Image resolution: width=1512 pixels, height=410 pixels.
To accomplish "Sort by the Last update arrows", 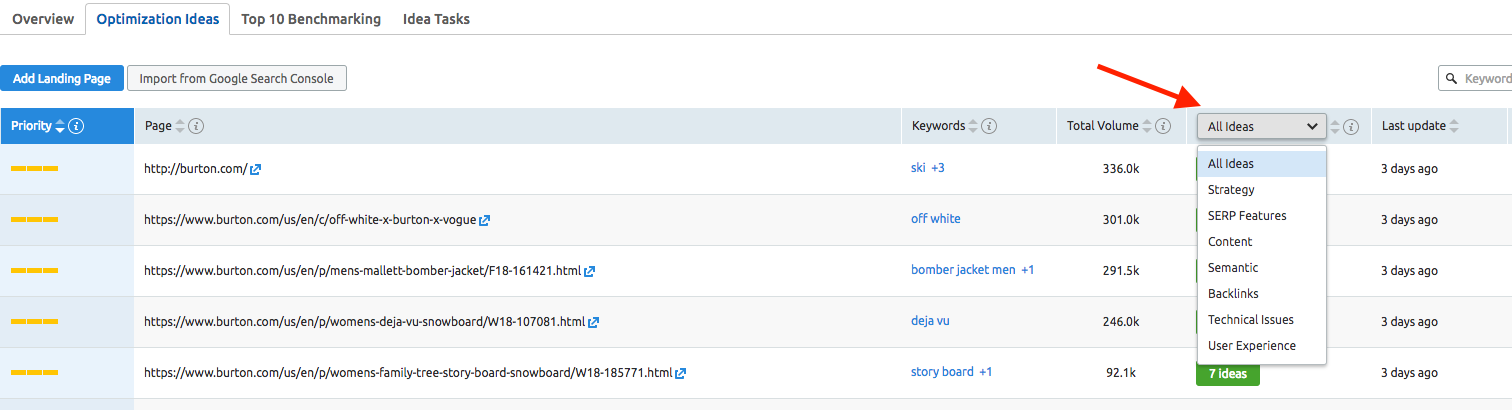I will click(1454, 127).
